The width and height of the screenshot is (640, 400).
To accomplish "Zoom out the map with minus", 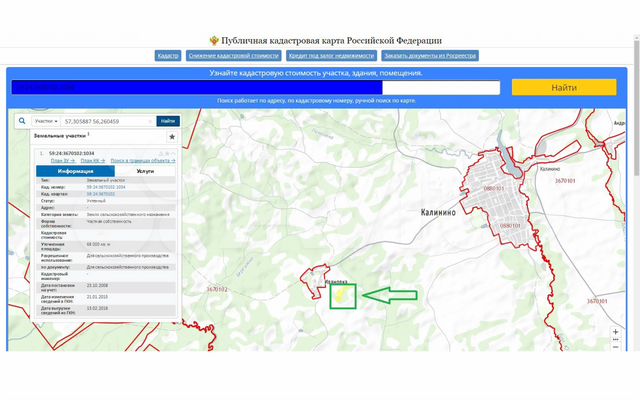I will (616, 347).
